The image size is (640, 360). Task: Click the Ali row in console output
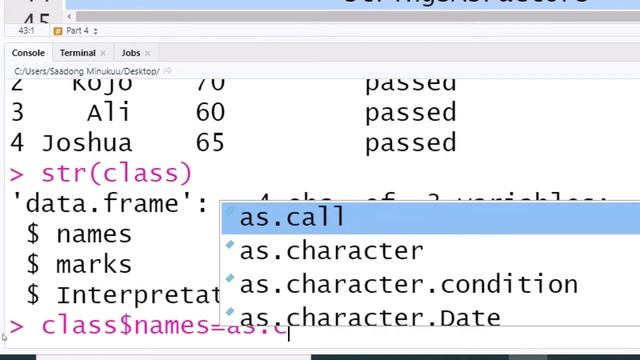(233, 112)
